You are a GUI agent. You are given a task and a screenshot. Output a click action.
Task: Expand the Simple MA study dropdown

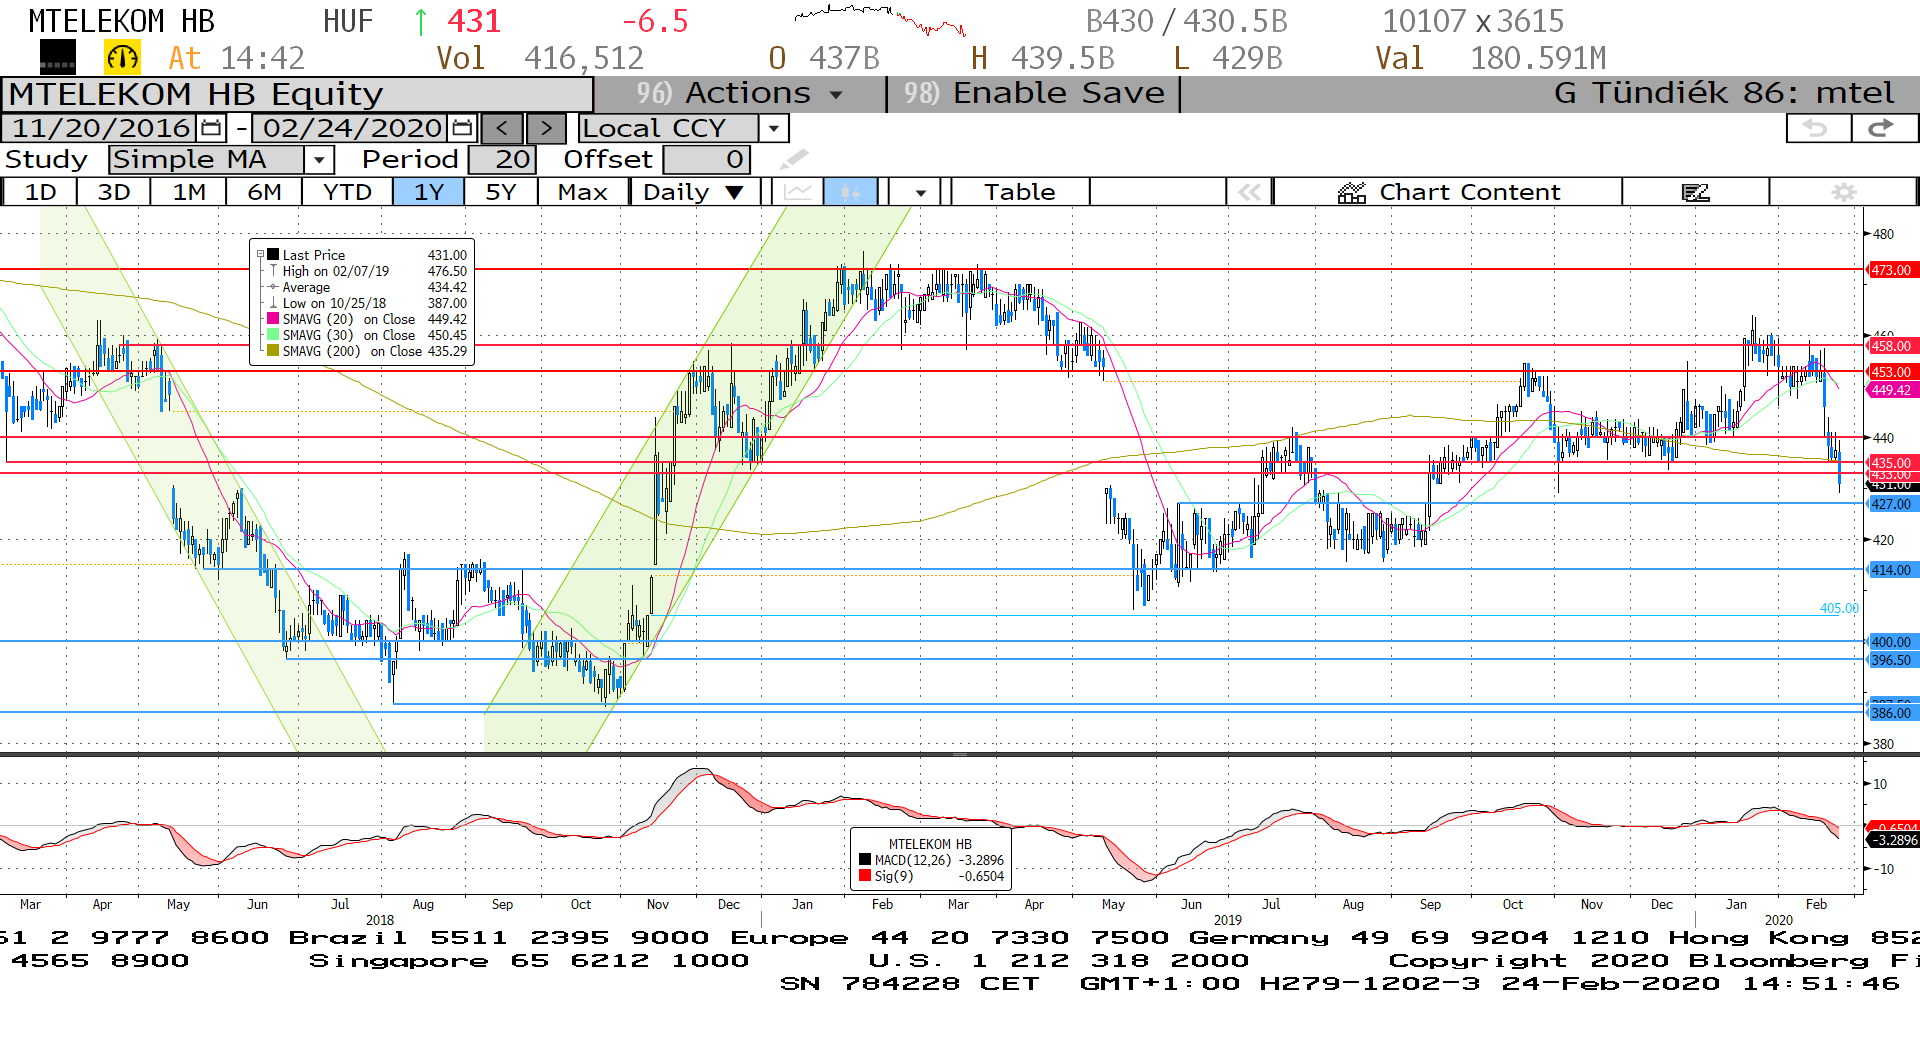(319, 160)
